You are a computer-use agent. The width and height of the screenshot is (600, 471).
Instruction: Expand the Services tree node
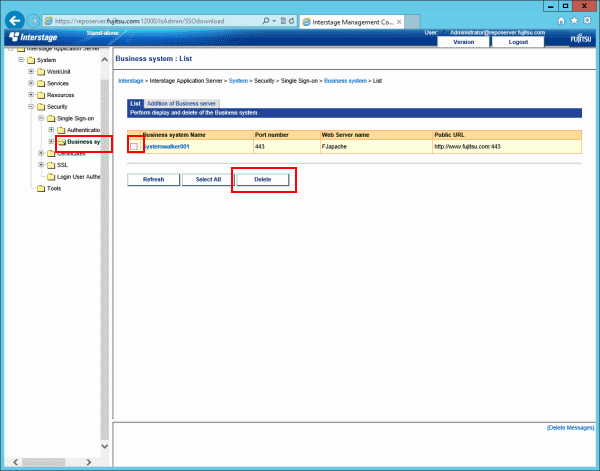pos(31,83)
